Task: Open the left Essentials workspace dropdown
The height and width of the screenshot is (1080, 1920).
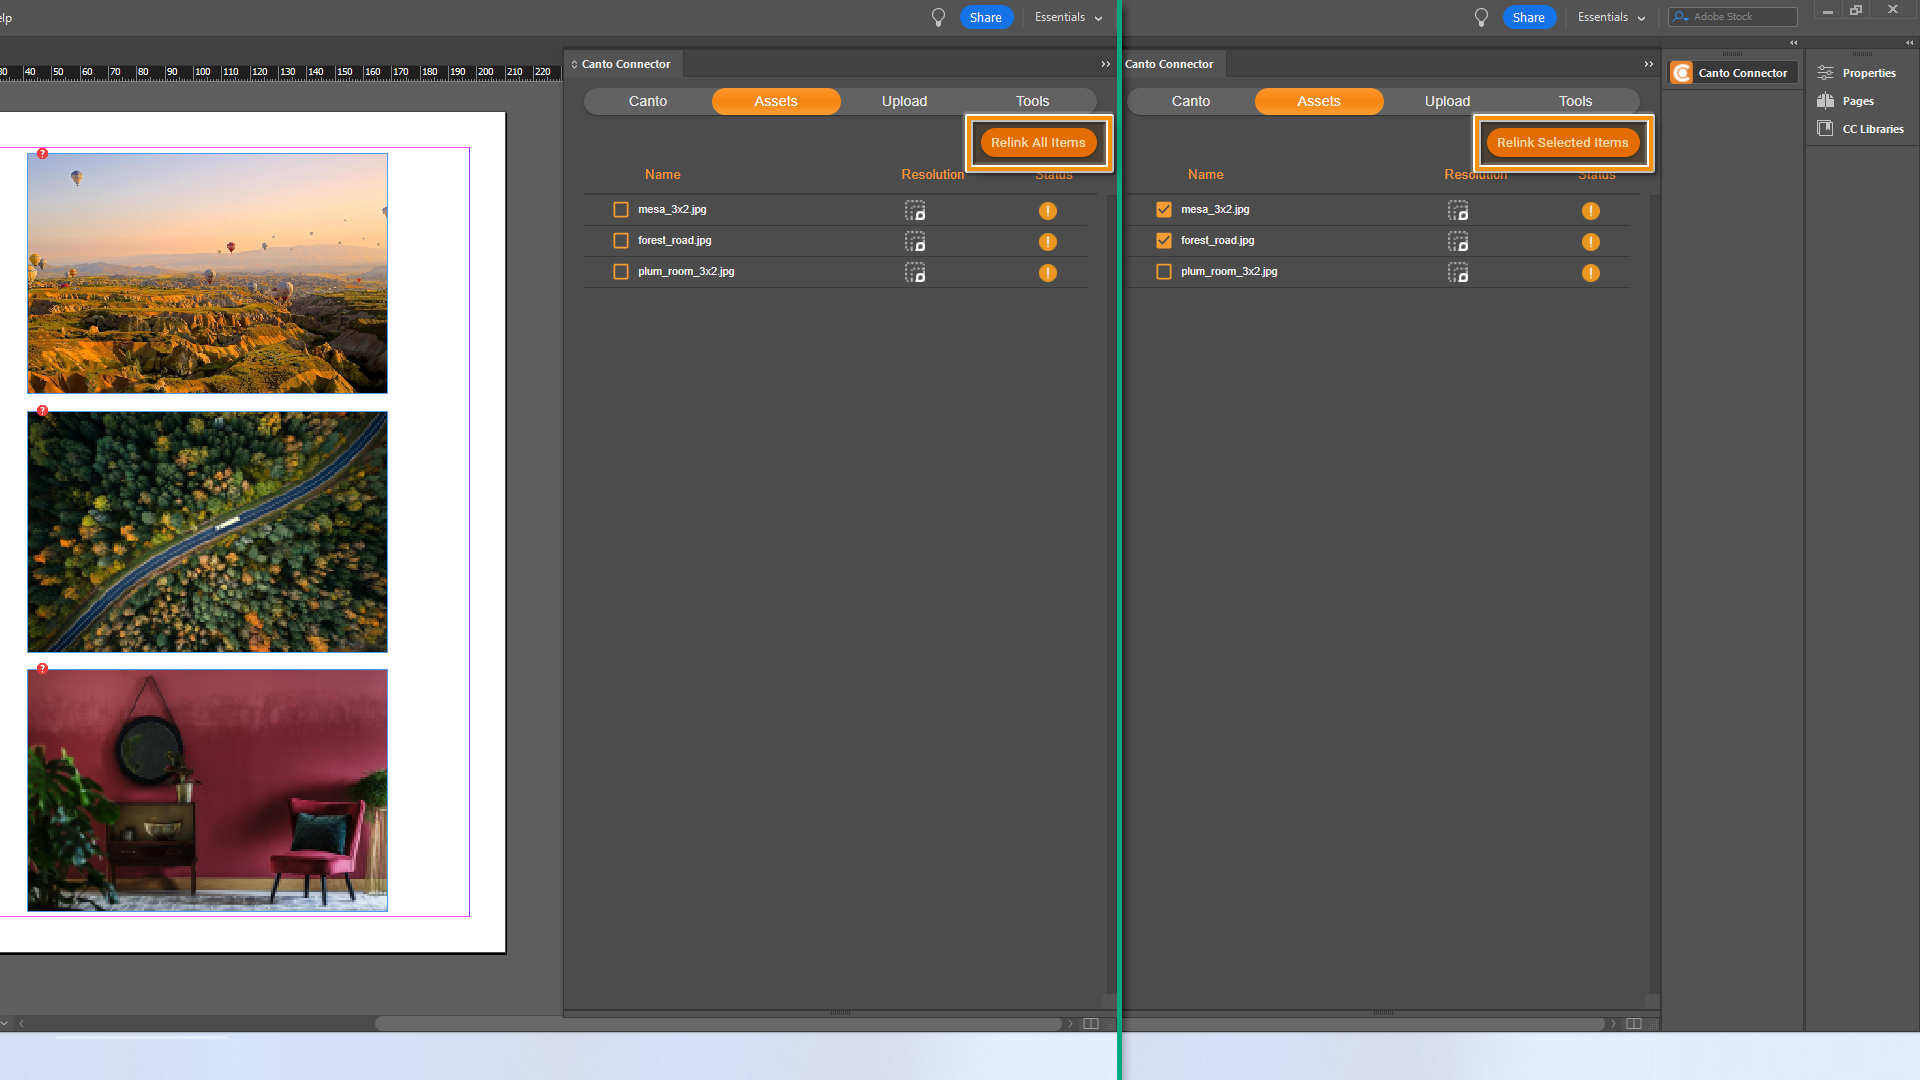Action: click(x=1068, y=17)
